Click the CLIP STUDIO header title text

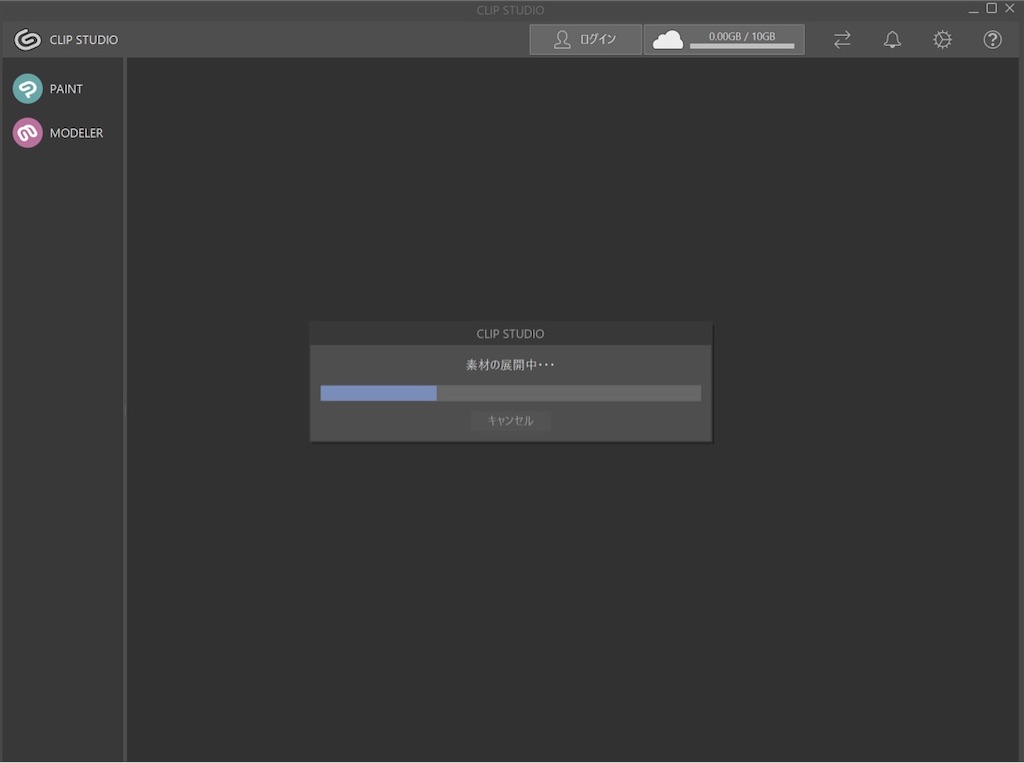tap(84, 40)
